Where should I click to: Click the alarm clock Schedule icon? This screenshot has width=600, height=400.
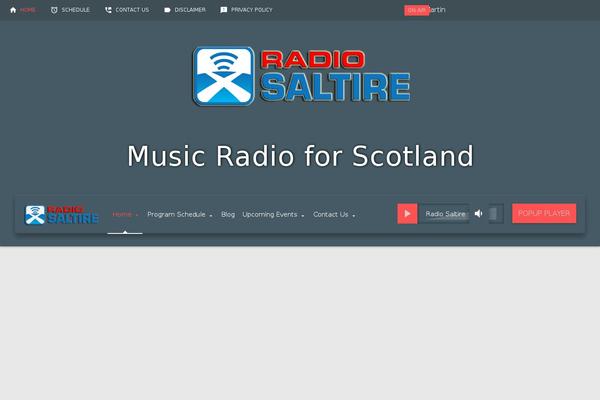54,10
